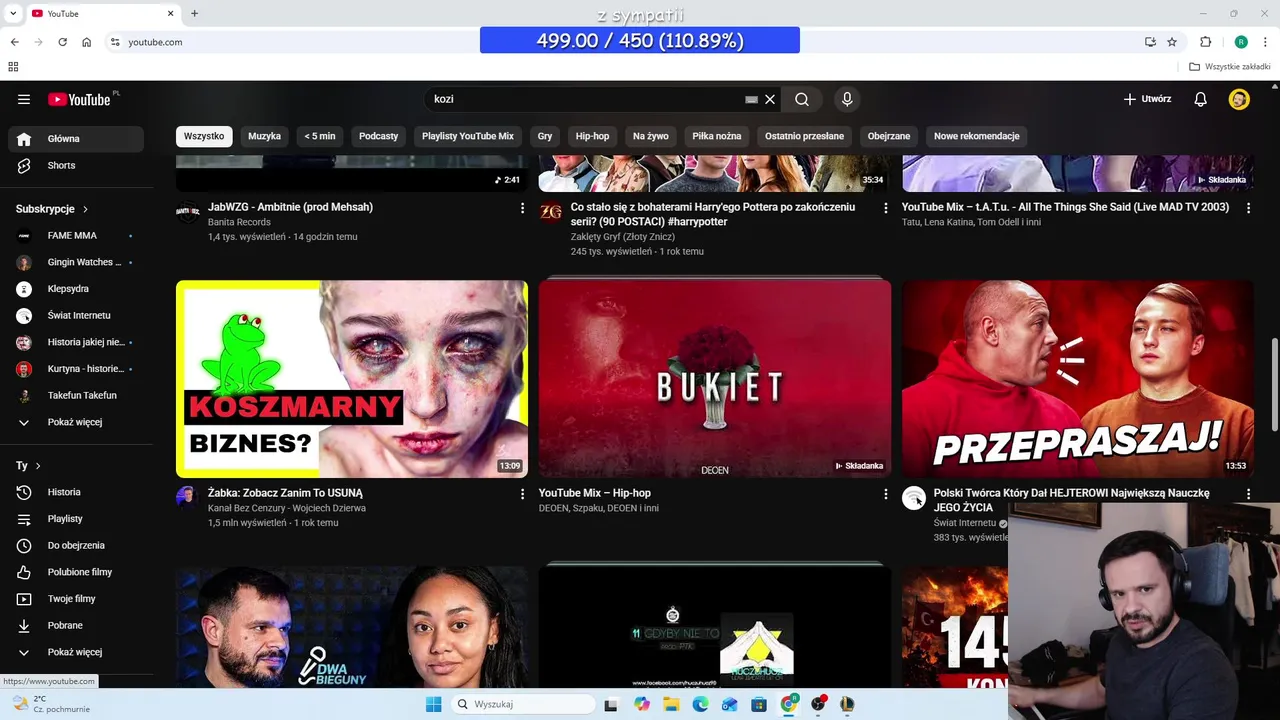Open options menu for Żabka video
This screenshot has width=1280, height=720.
522,494
